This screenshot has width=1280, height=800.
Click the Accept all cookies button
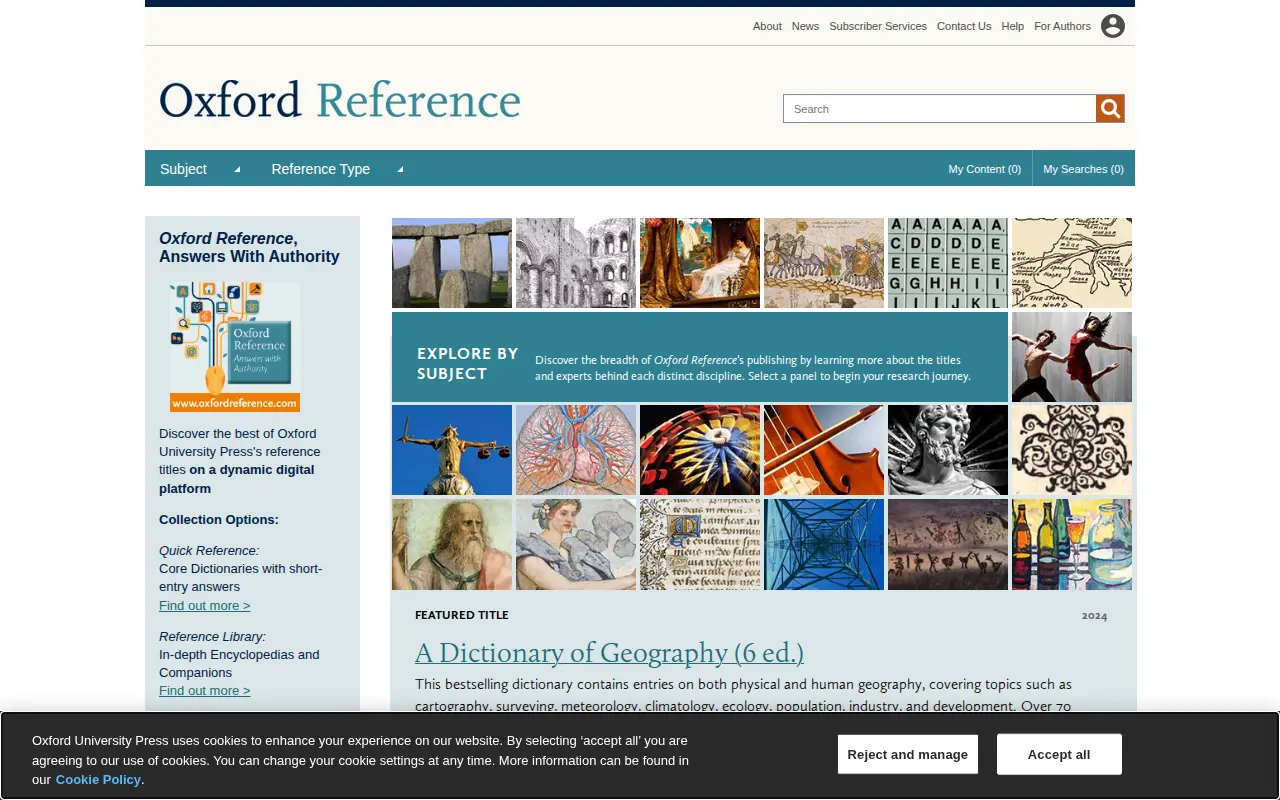(x=1059, y=754)
